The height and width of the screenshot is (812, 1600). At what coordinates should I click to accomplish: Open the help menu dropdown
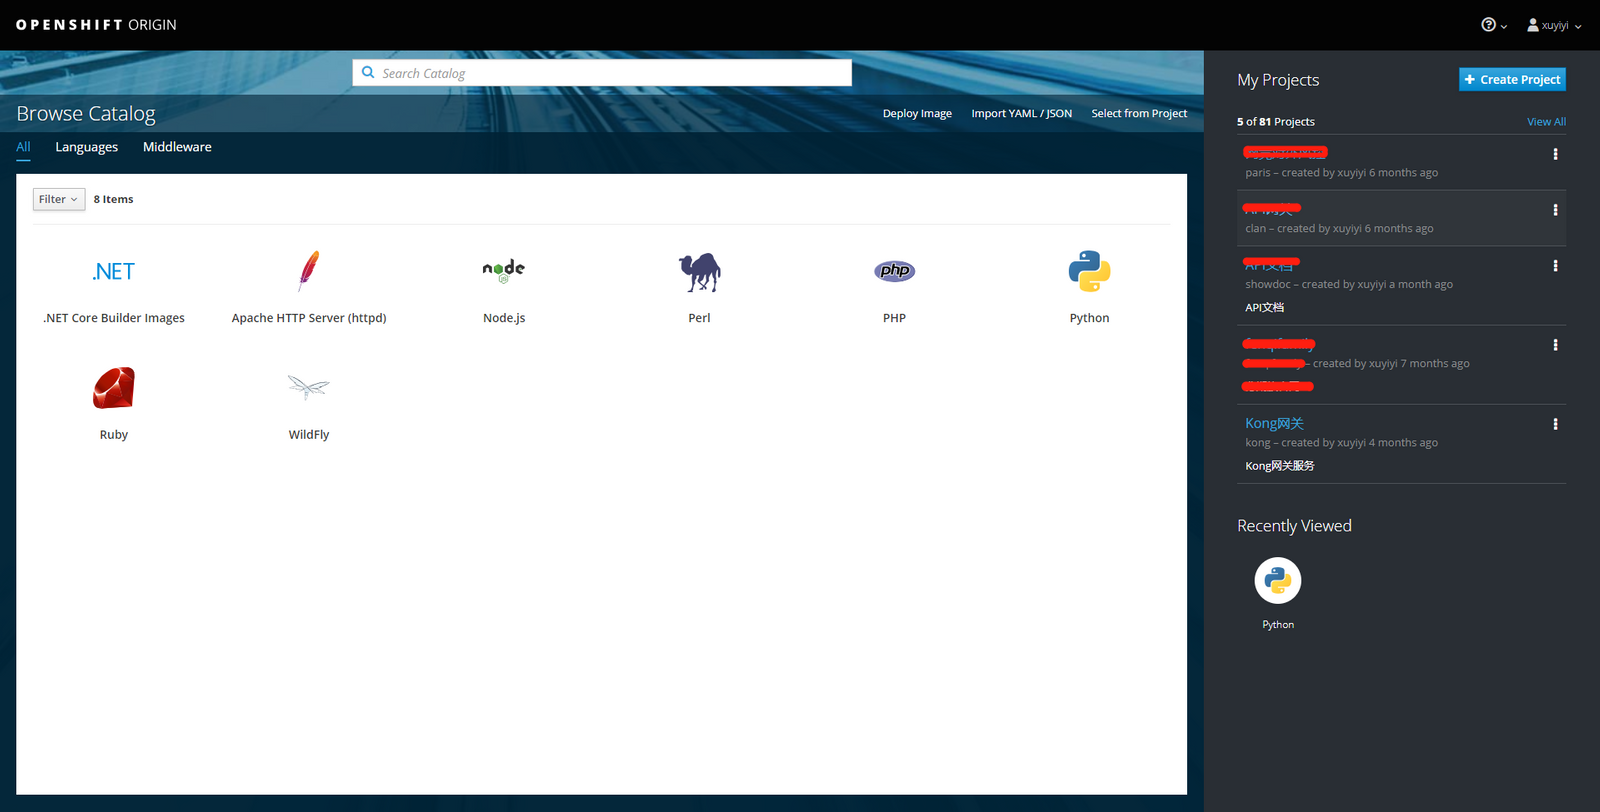pyautogui.click(x=1493, y=25)
